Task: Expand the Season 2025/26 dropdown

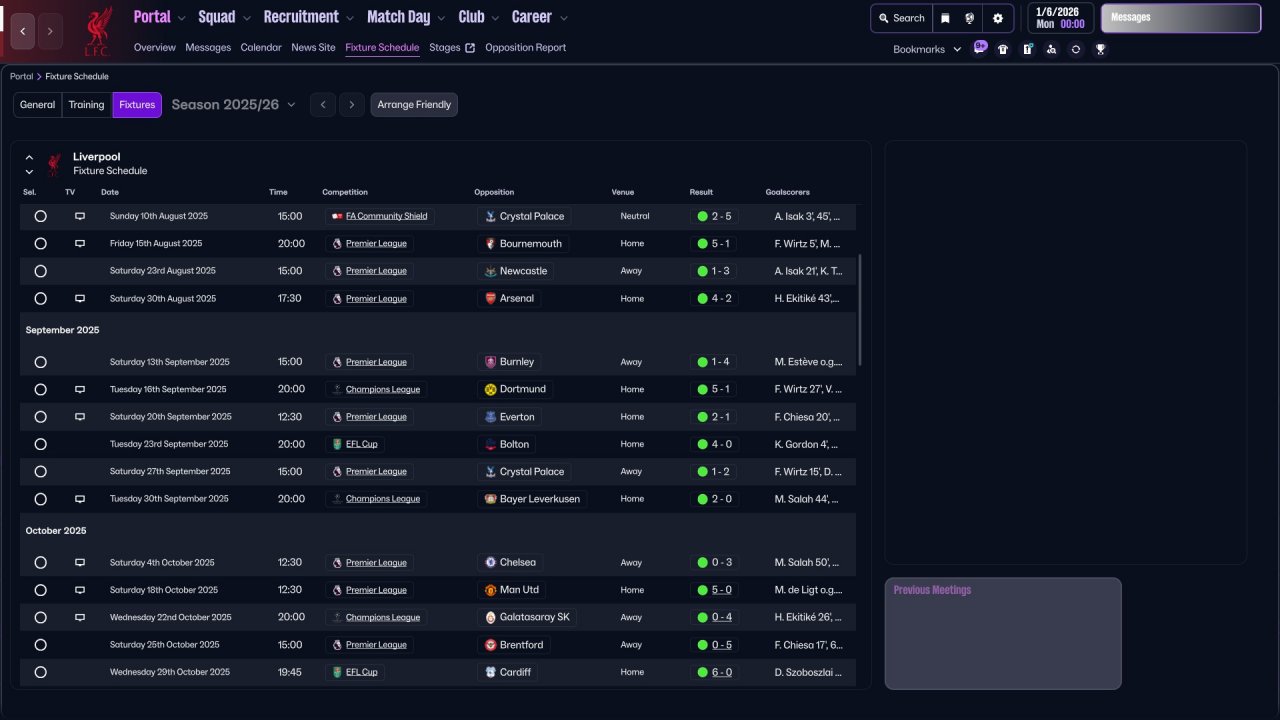Action: click(x=234, y=105)
